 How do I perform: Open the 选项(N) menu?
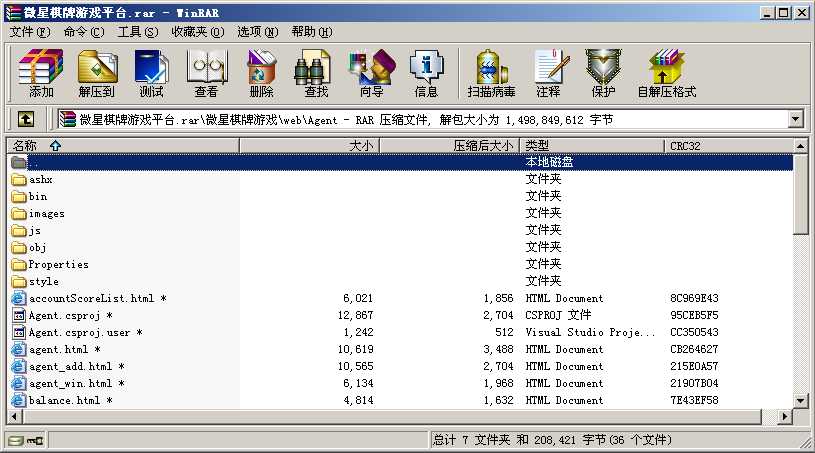click(x=258, y=32)
